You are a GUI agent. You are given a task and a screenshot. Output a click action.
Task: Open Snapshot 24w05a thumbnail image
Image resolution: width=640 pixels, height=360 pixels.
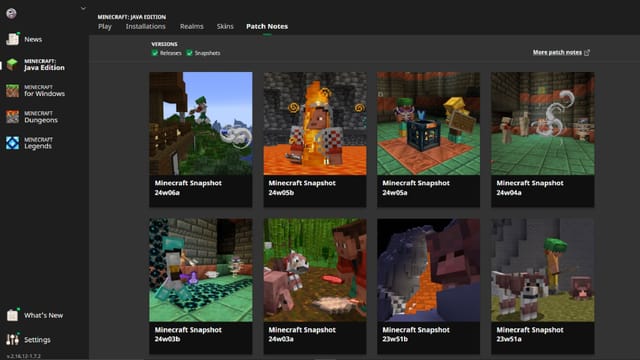point(429,124)
